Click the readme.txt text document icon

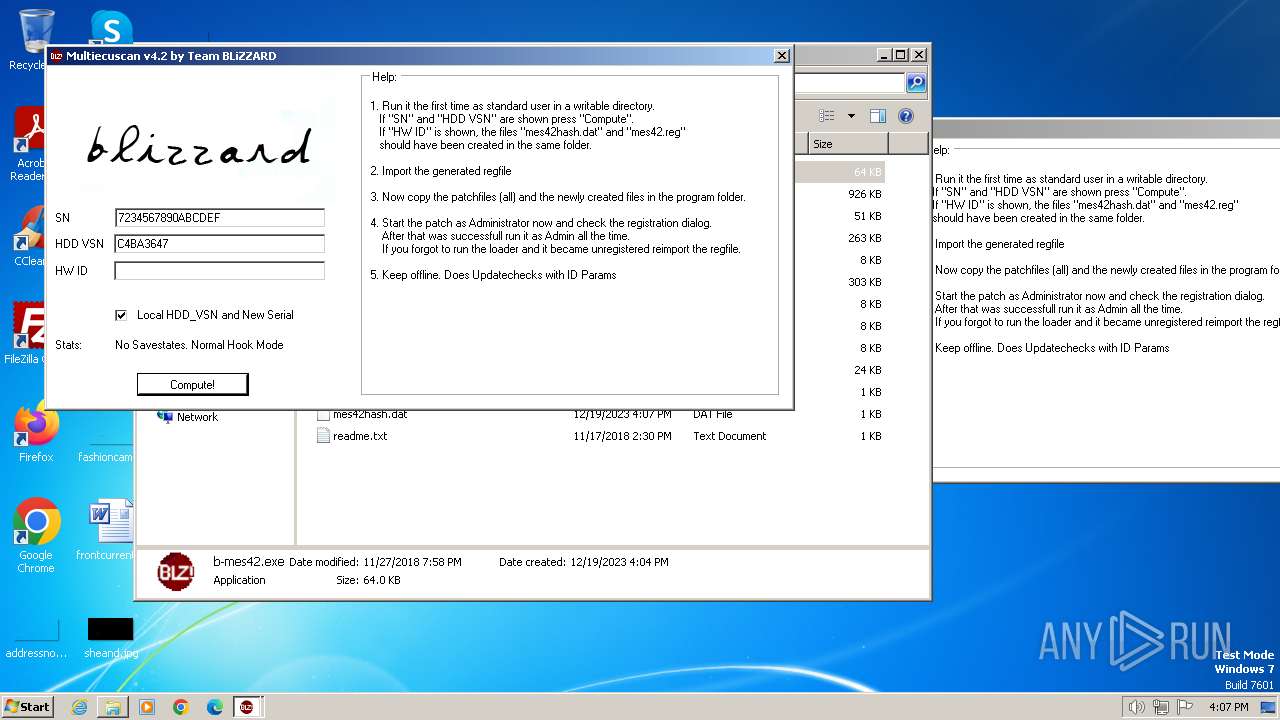tap(323, 436)
